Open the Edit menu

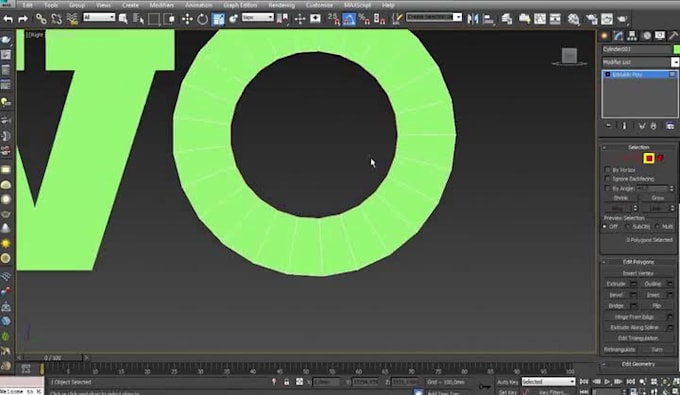click(27, 5)
